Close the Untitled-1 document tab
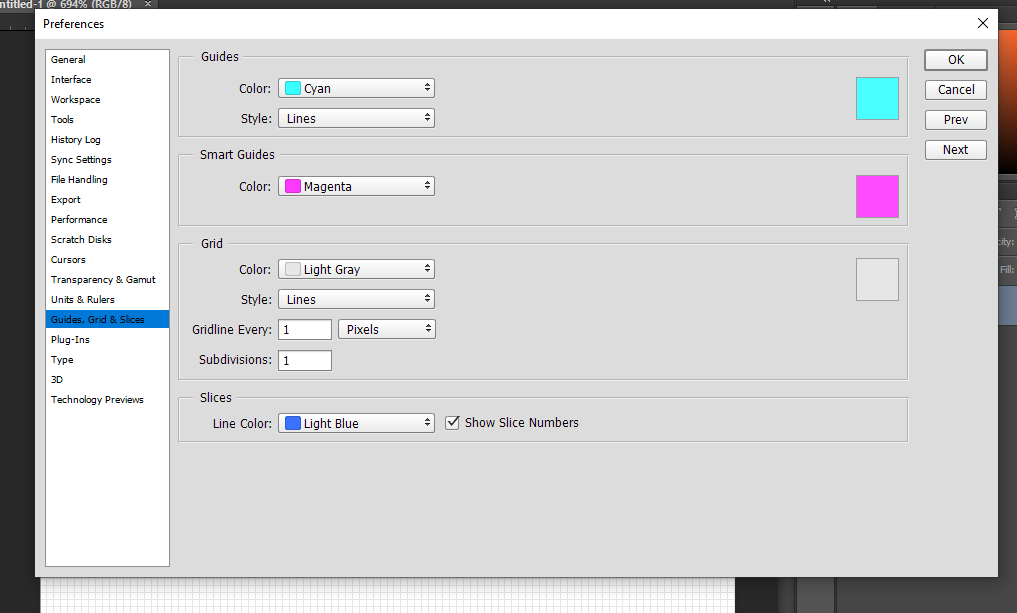This screenshot has height=613, width=1017. coord(148,4)
